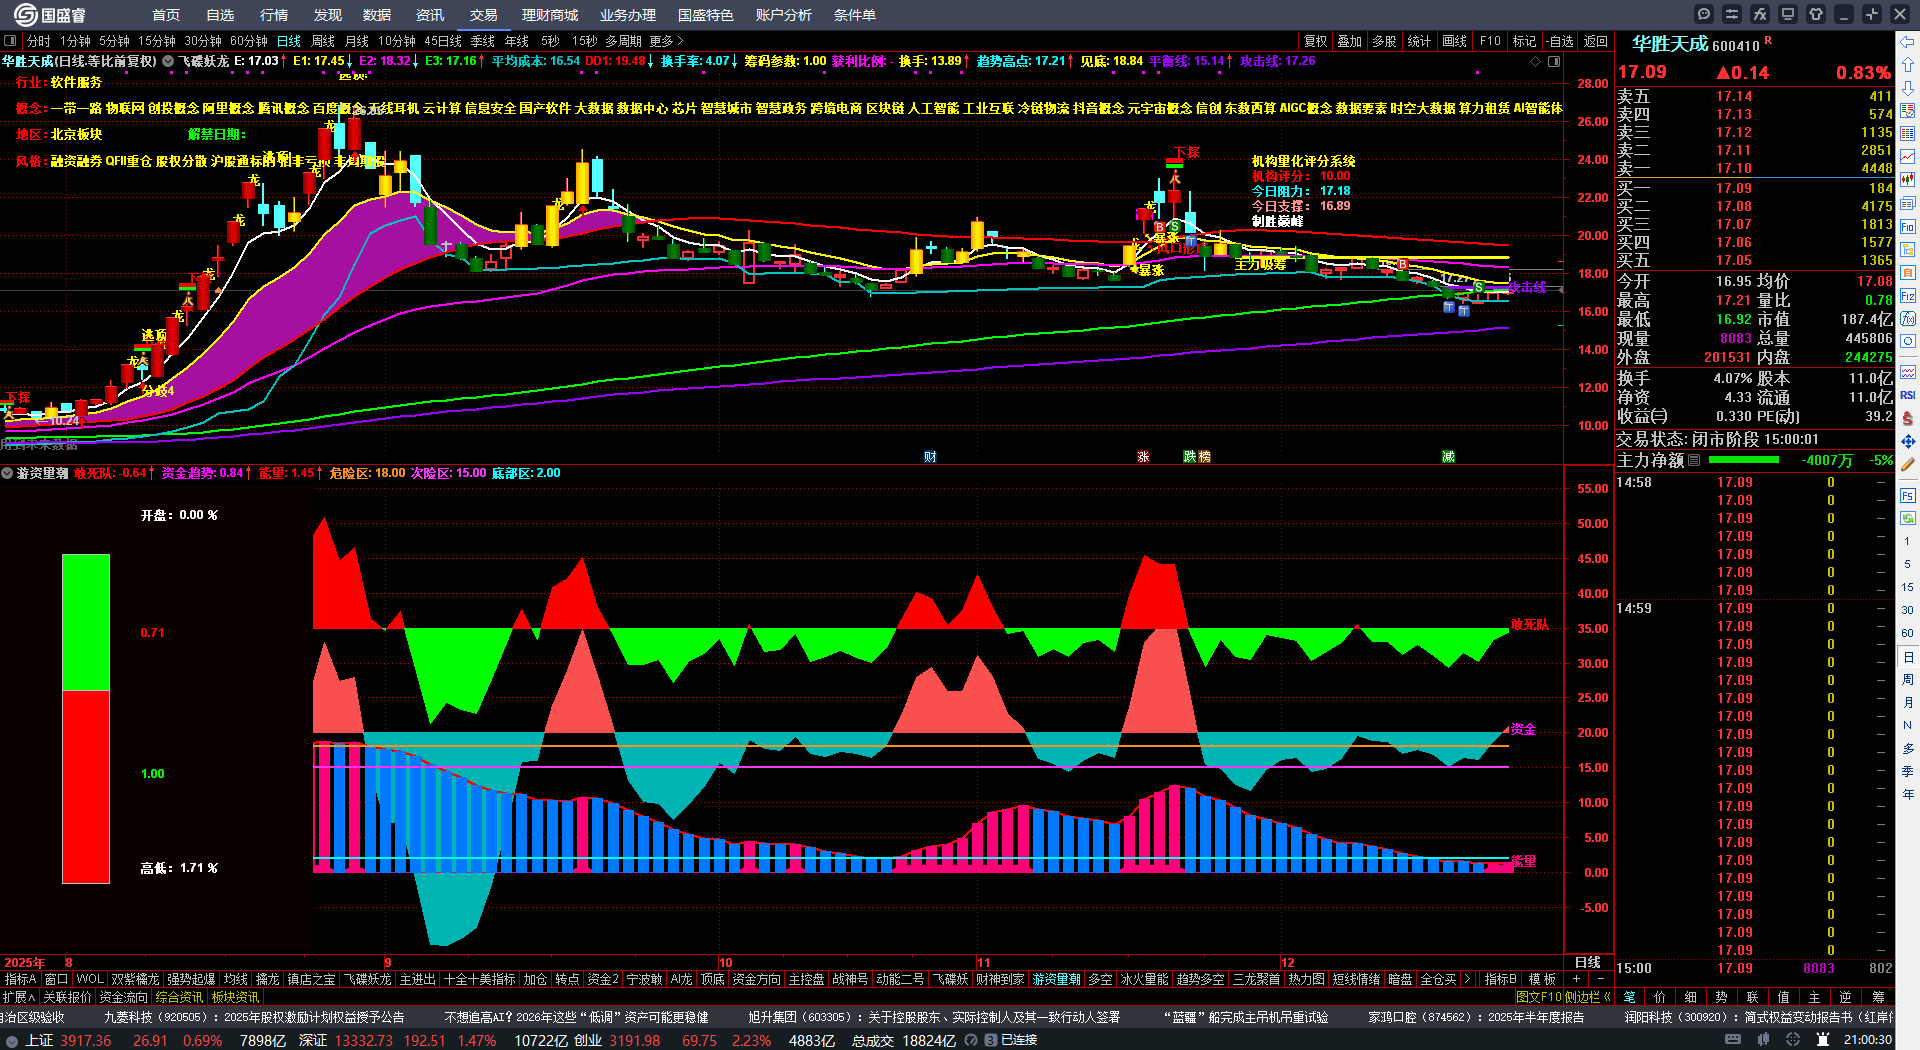Click the blue move-arrows icon in right sidebar

click(1908, 441)
